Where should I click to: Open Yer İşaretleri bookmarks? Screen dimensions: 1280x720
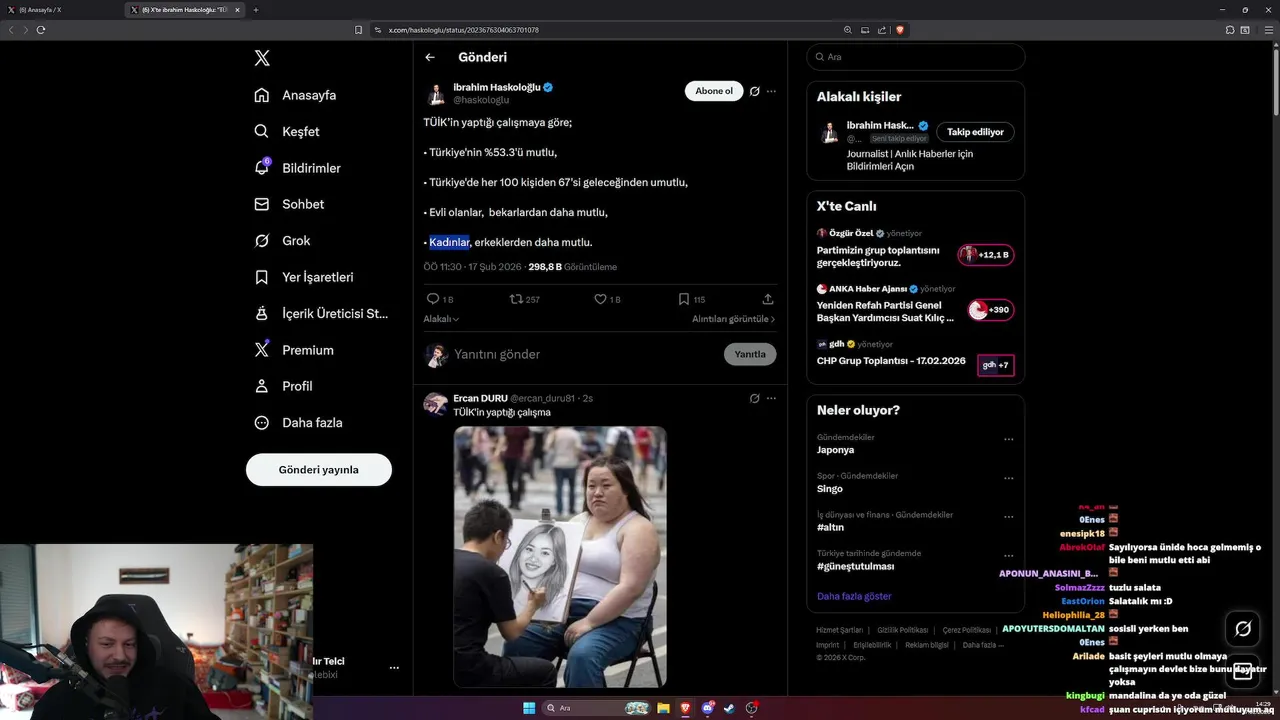tap(303, 277)
